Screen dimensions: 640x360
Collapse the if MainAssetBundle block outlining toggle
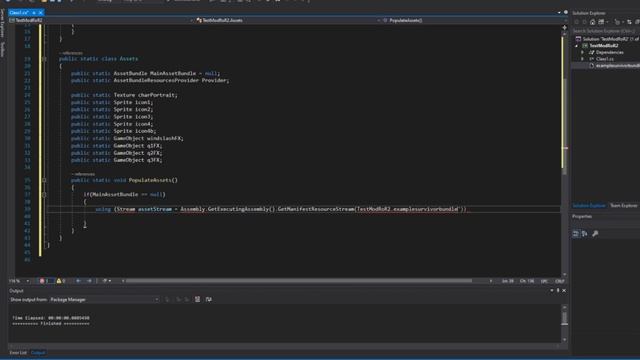click(x=44, y=195)
